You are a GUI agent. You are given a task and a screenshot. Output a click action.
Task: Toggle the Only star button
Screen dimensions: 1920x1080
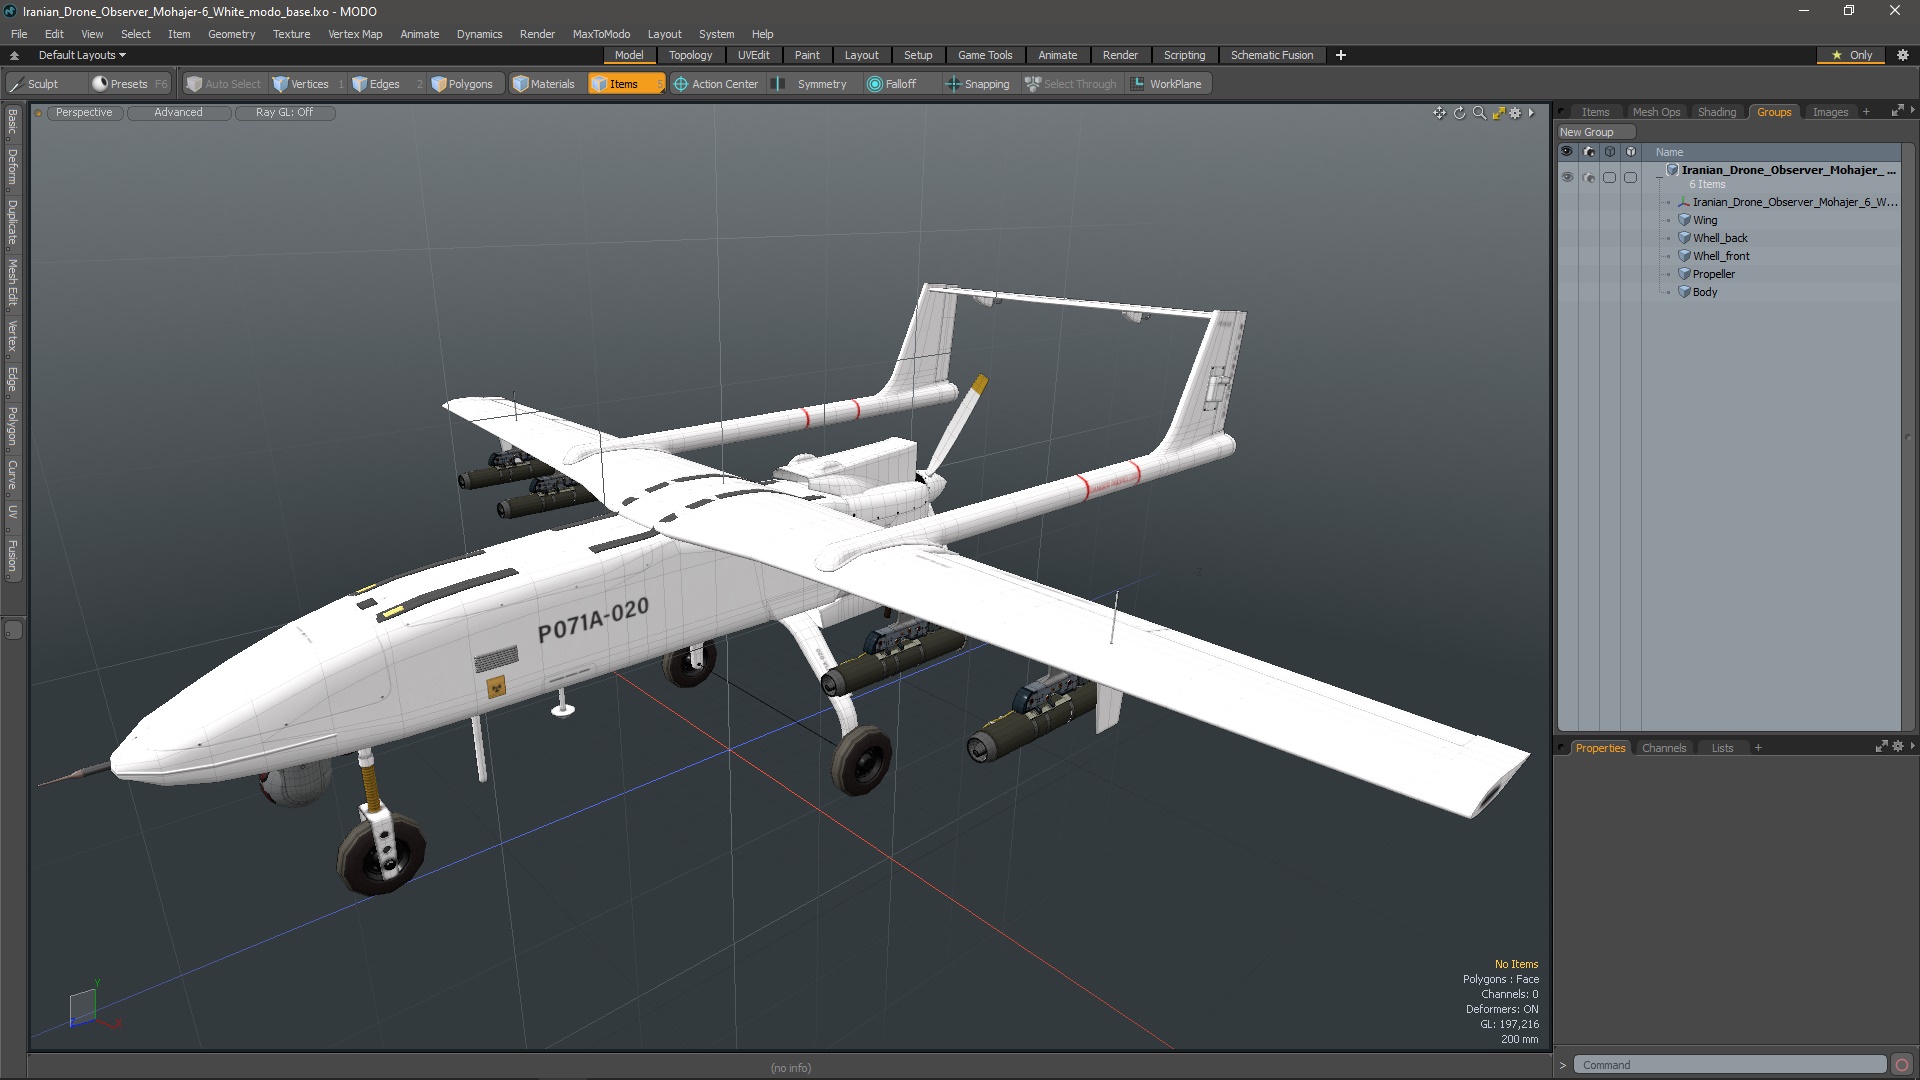pyautogui.click(x=1852, y=55)
